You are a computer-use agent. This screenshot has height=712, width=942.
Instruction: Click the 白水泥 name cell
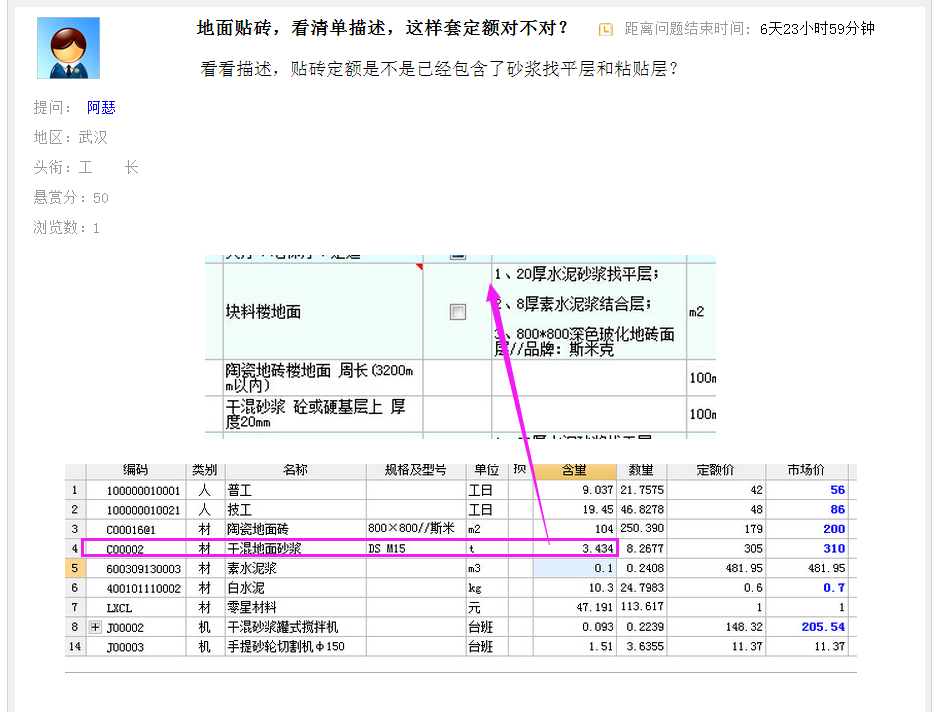[296, 588]
